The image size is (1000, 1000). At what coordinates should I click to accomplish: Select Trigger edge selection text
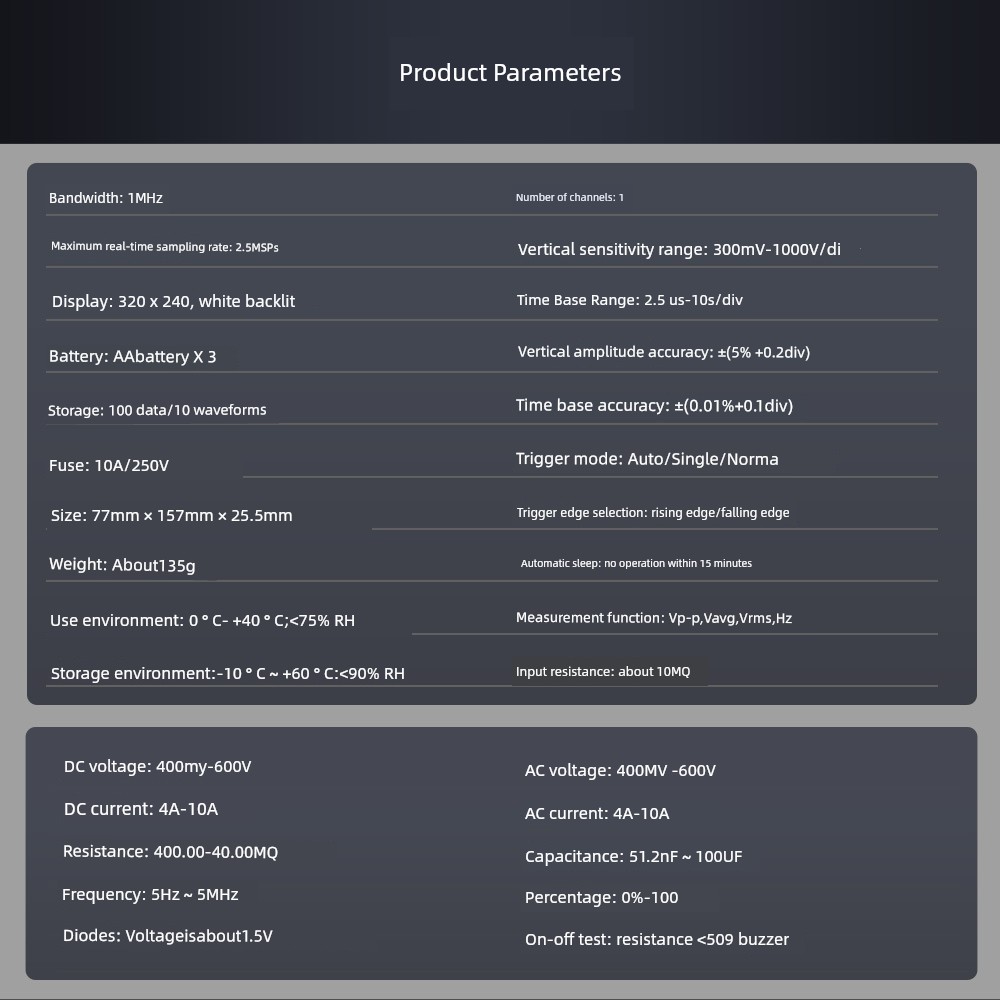(x=652, y=513)
